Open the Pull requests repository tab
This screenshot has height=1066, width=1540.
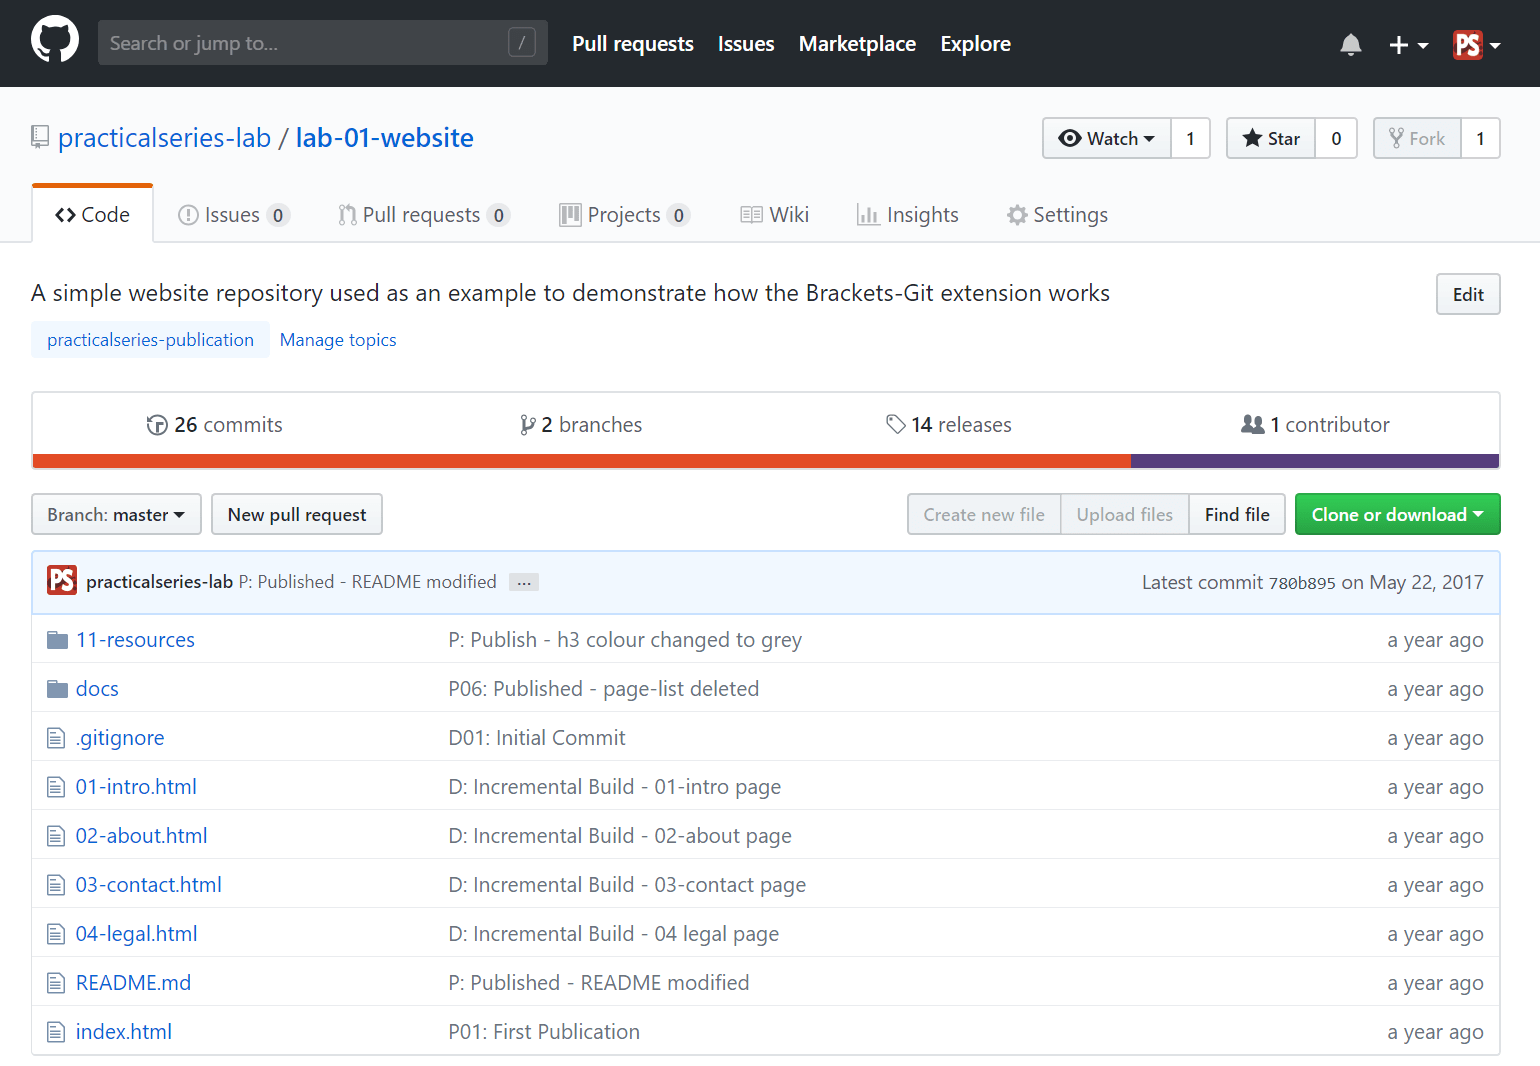tap(423, 215)
